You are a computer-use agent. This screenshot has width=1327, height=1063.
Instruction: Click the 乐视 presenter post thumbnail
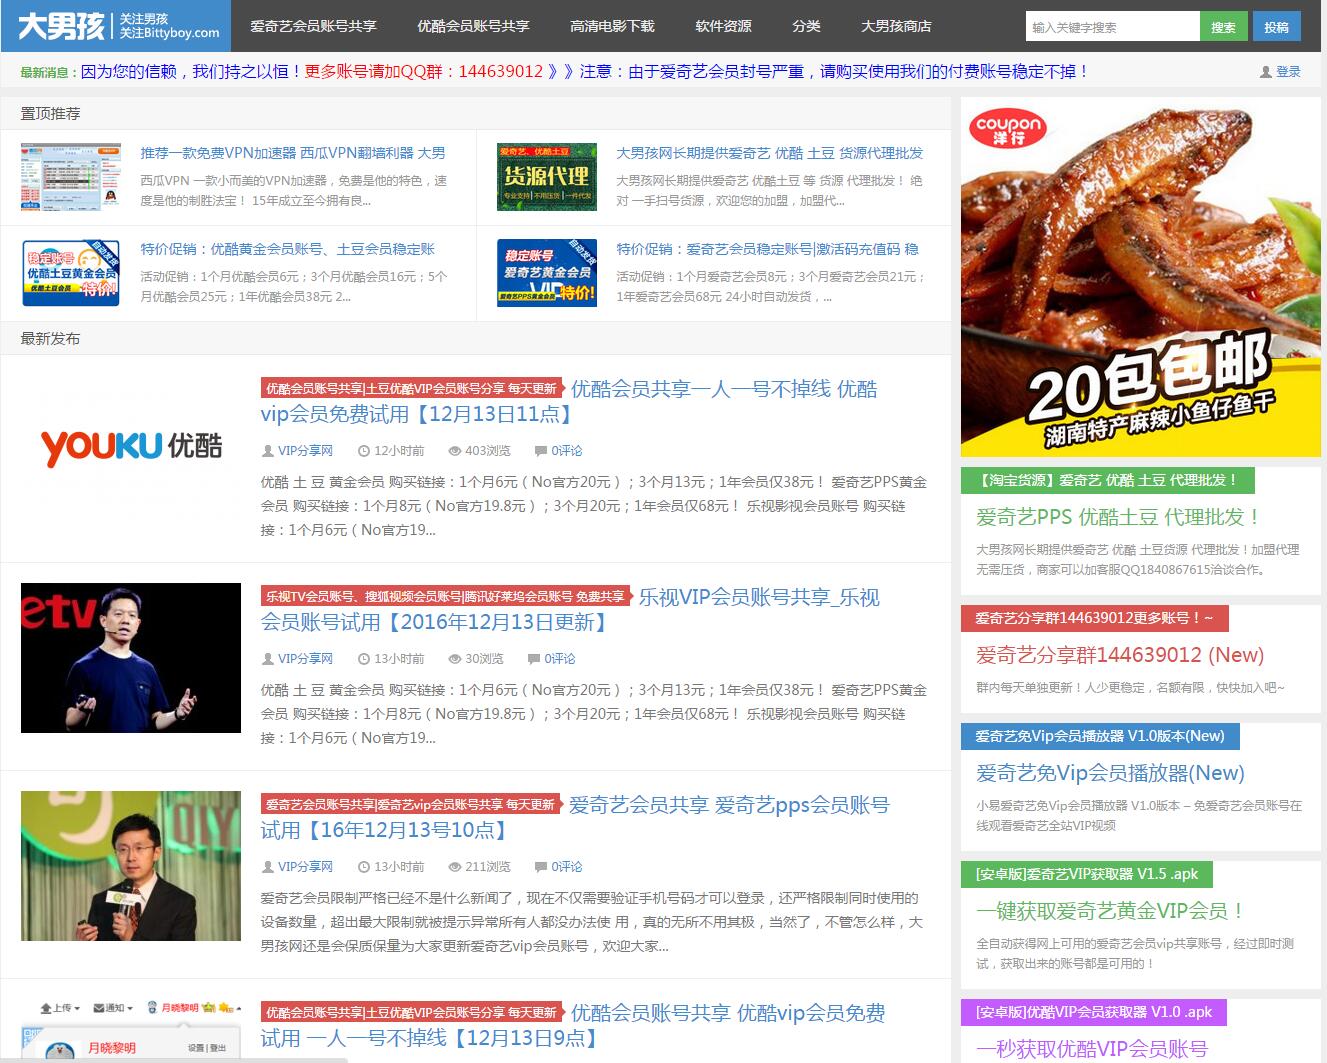[x=131, y=658]
